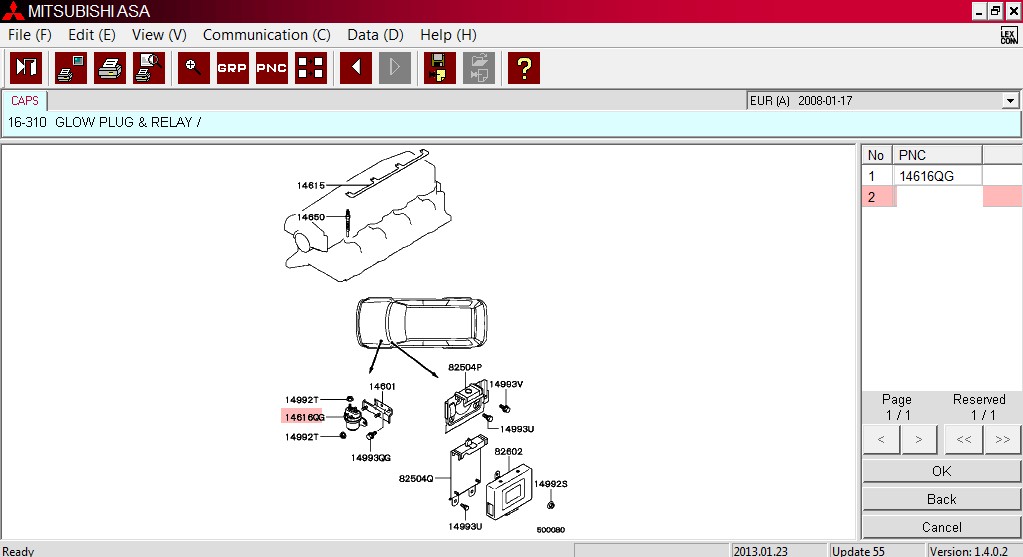Click the four-squares illustration list icon
The image size is (1023, 557).
click(311, 68)
